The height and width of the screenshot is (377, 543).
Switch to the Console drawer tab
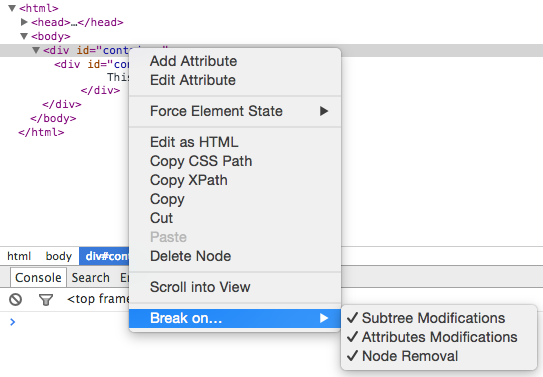(38, 278)
